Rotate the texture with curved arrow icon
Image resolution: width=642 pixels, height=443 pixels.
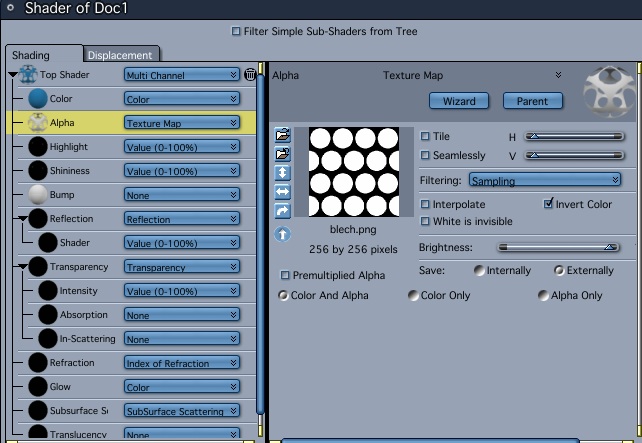point(283,211)
